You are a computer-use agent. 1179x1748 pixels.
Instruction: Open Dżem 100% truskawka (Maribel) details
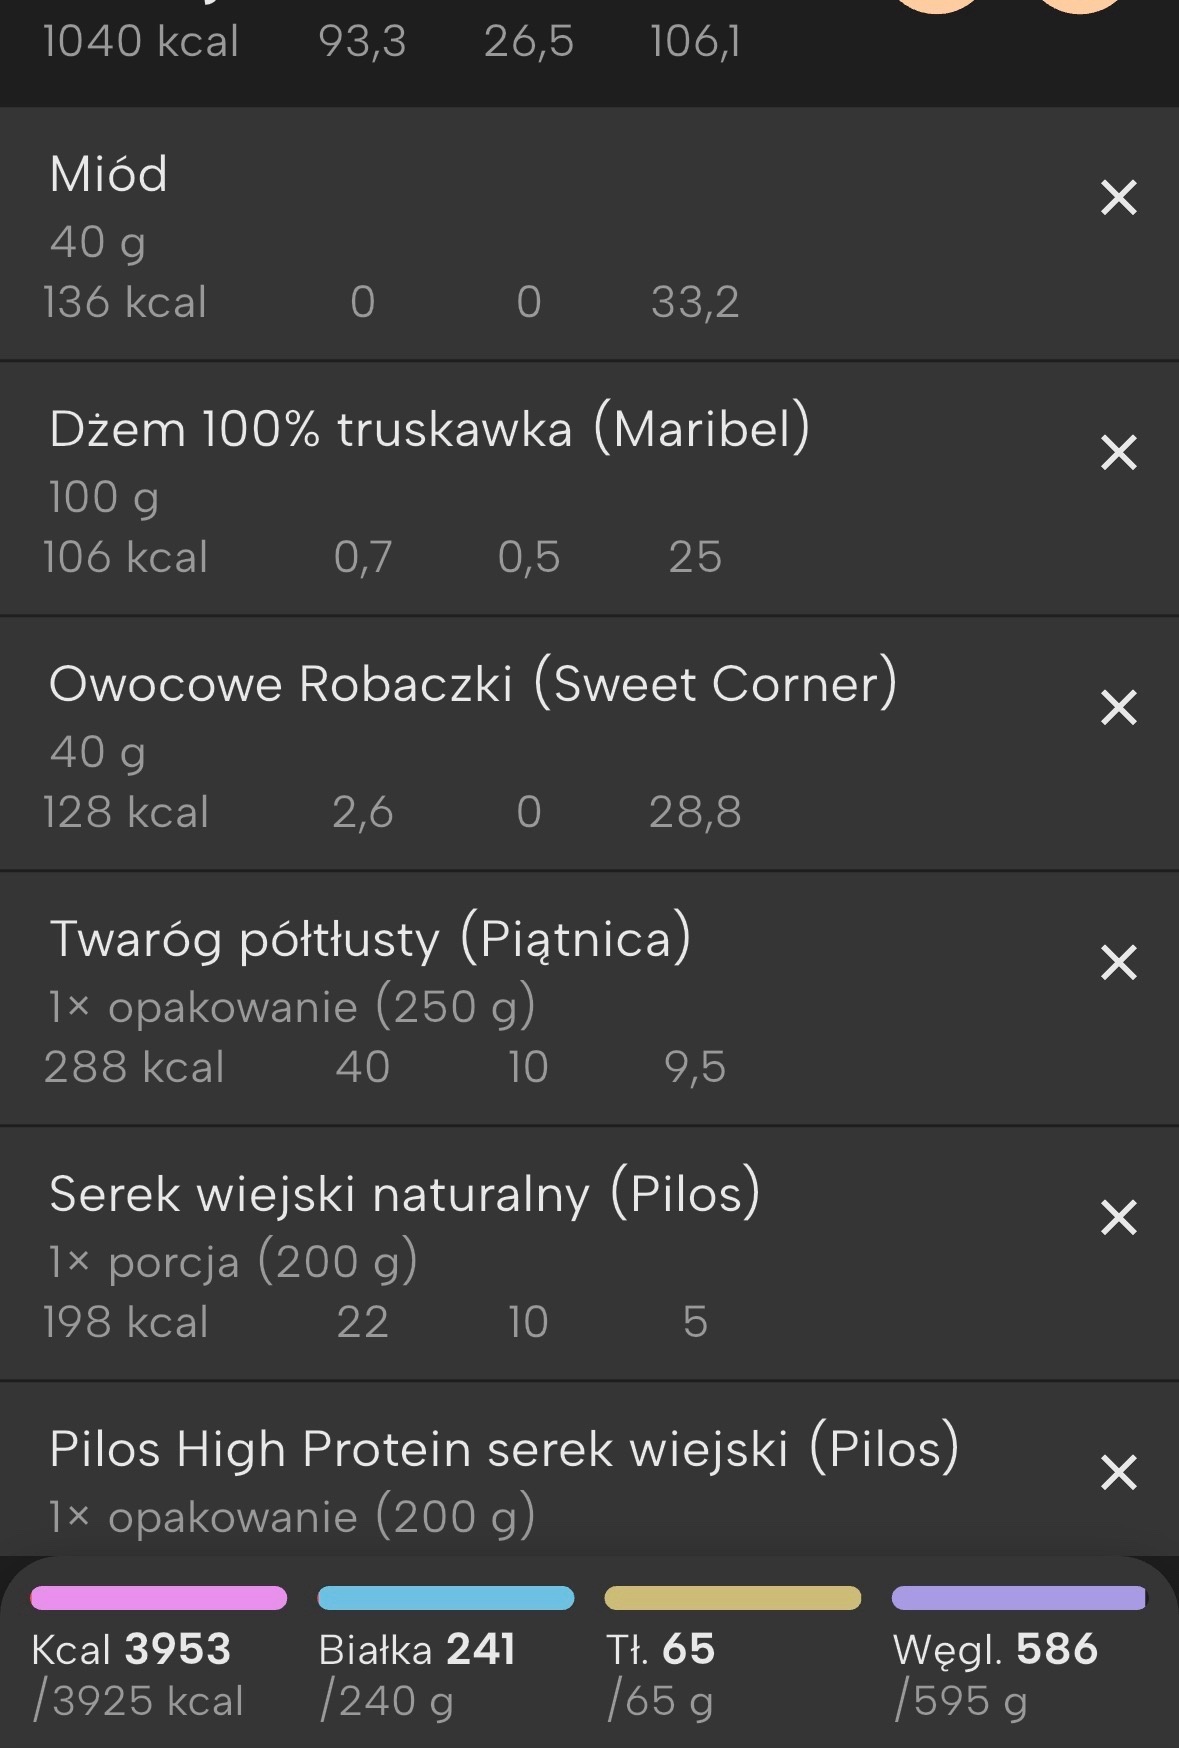click(429, 430)
